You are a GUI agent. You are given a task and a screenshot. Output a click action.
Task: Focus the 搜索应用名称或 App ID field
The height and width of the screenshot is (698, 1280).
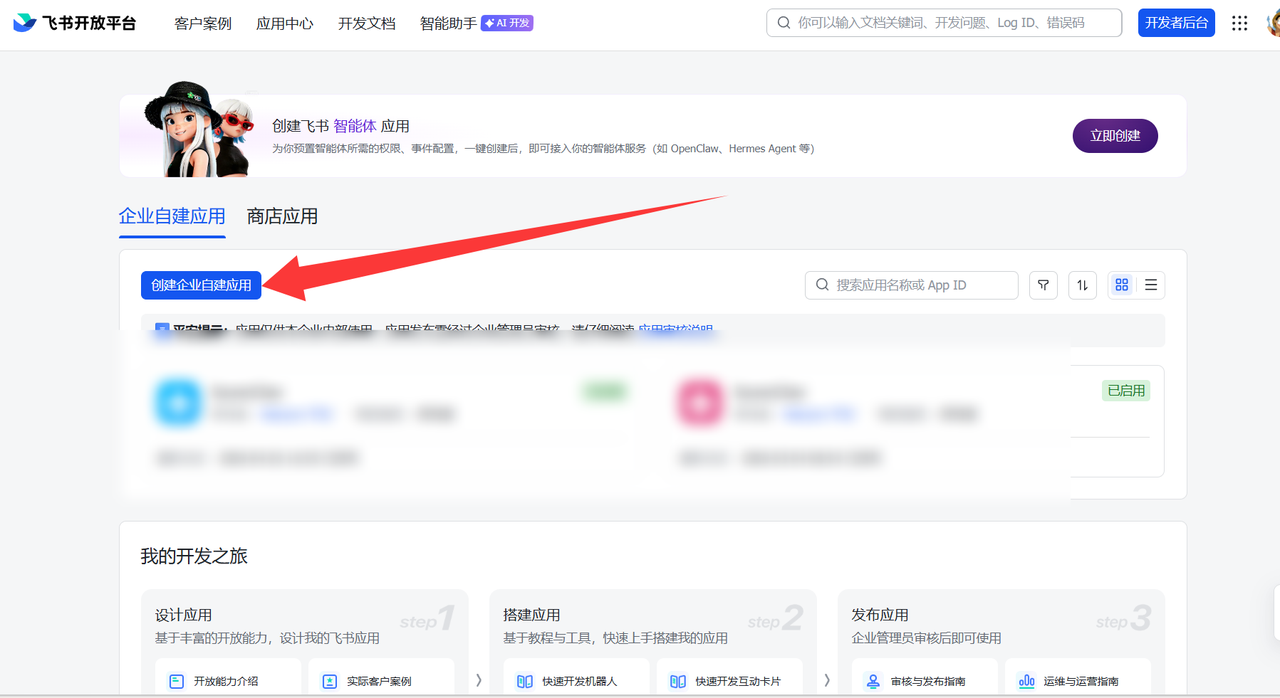(x=911, y=285)
